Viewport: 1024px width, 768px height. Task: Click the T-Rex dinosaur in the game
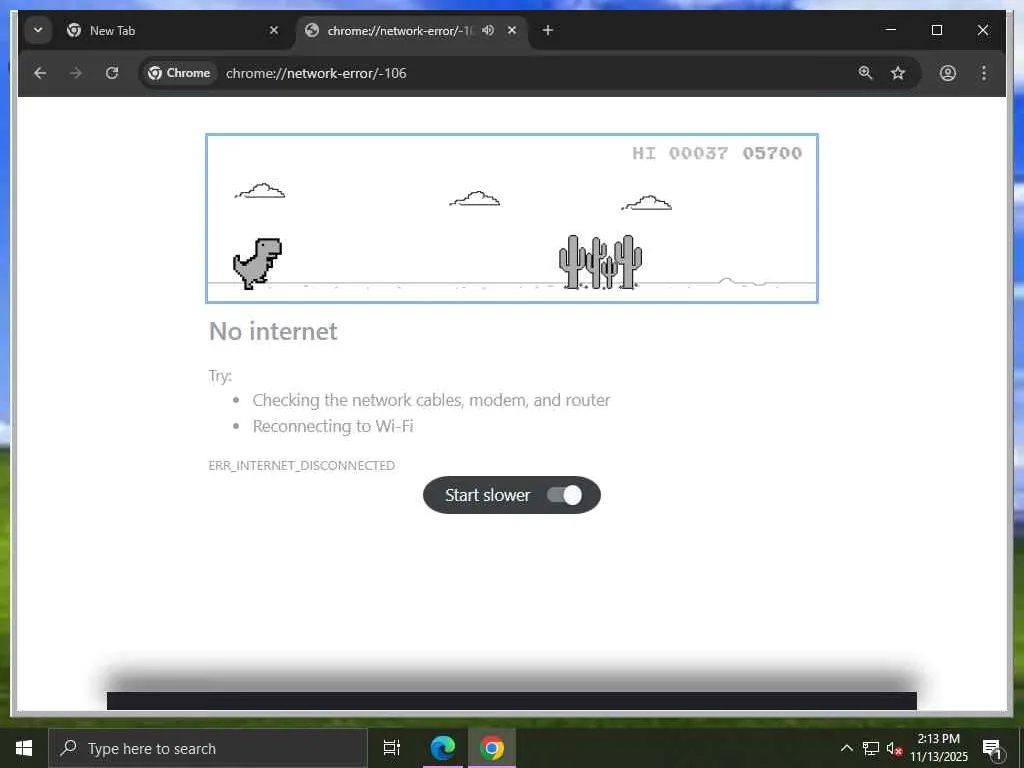pyautogui.click(x=257, y=263)
